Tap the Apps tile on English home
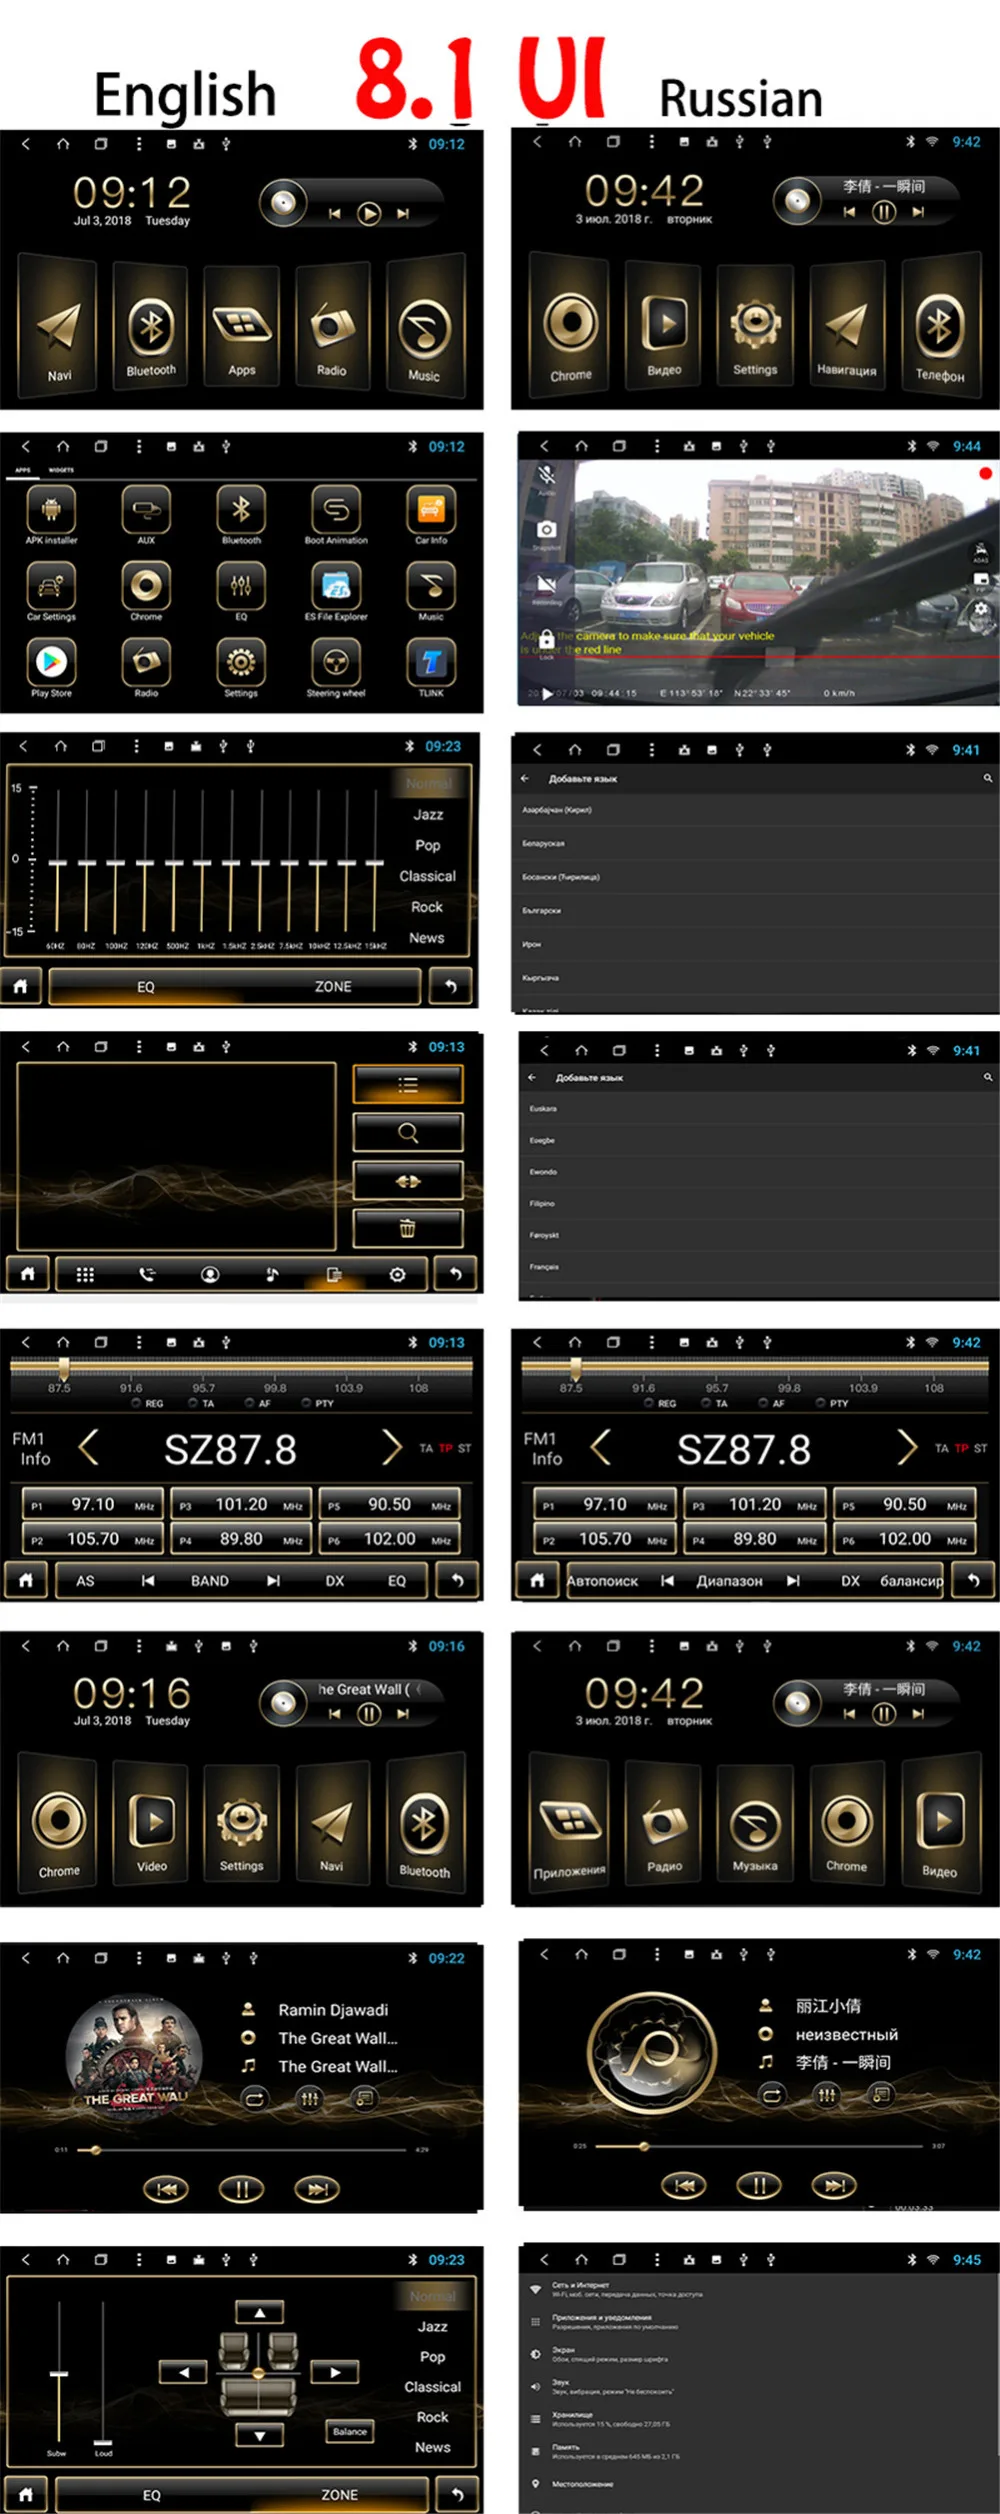This screenshot has height=2514, width=1000. pyautogui.click(x=241, y=325)
